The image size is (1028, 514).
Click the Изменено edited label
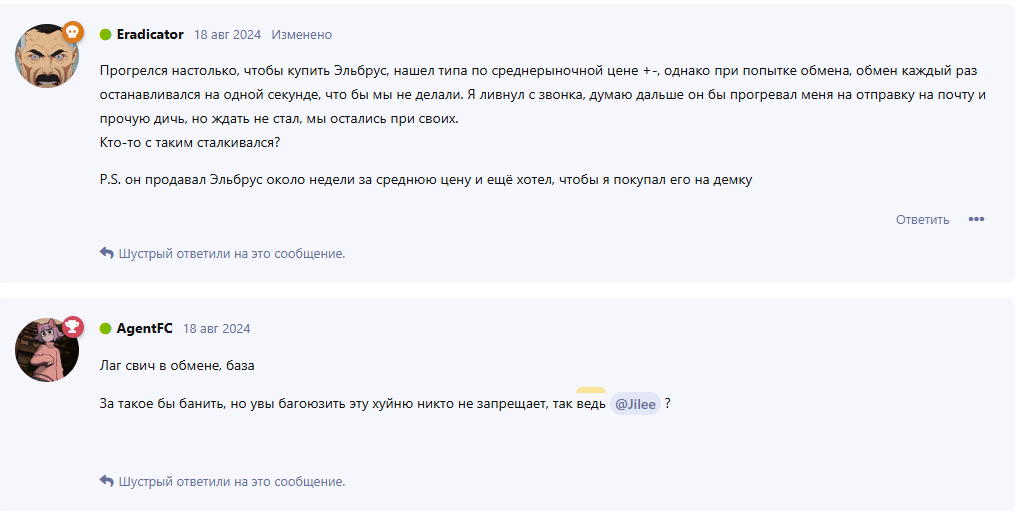(x=301, y=34)
